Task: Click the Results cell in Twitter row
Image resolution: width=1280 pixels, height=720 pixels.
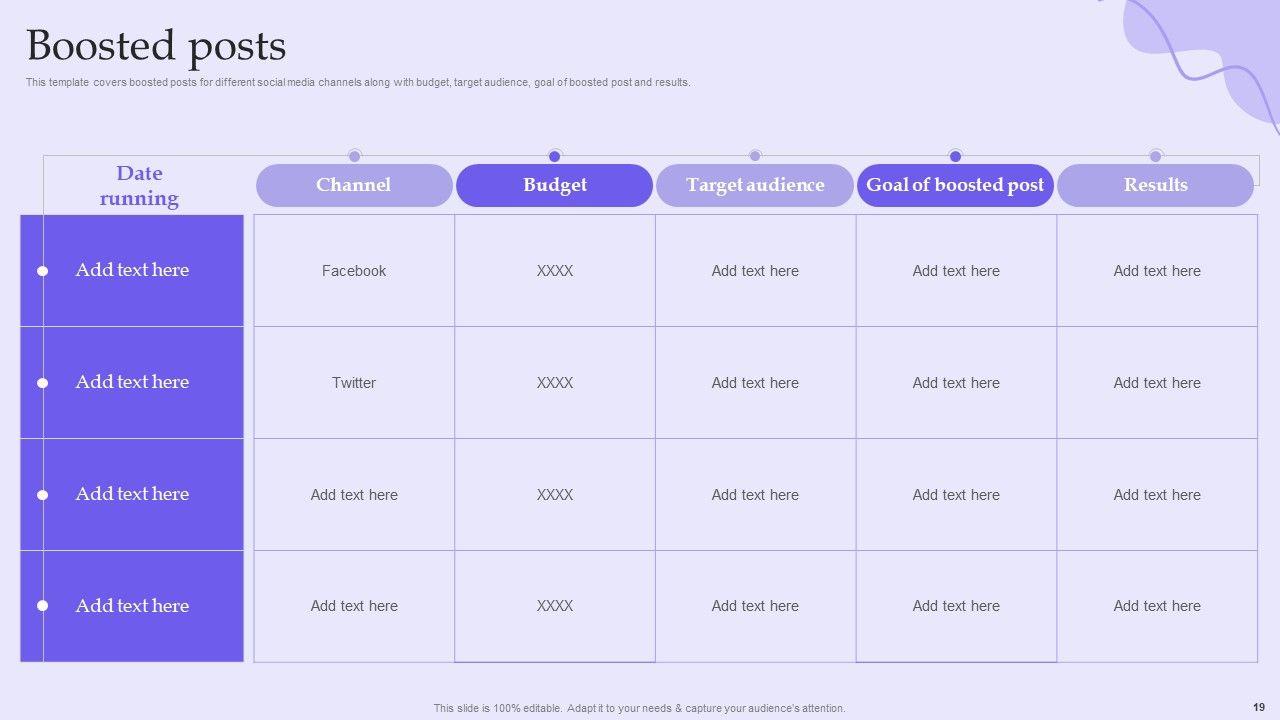Action: [x=1157, y=383]
